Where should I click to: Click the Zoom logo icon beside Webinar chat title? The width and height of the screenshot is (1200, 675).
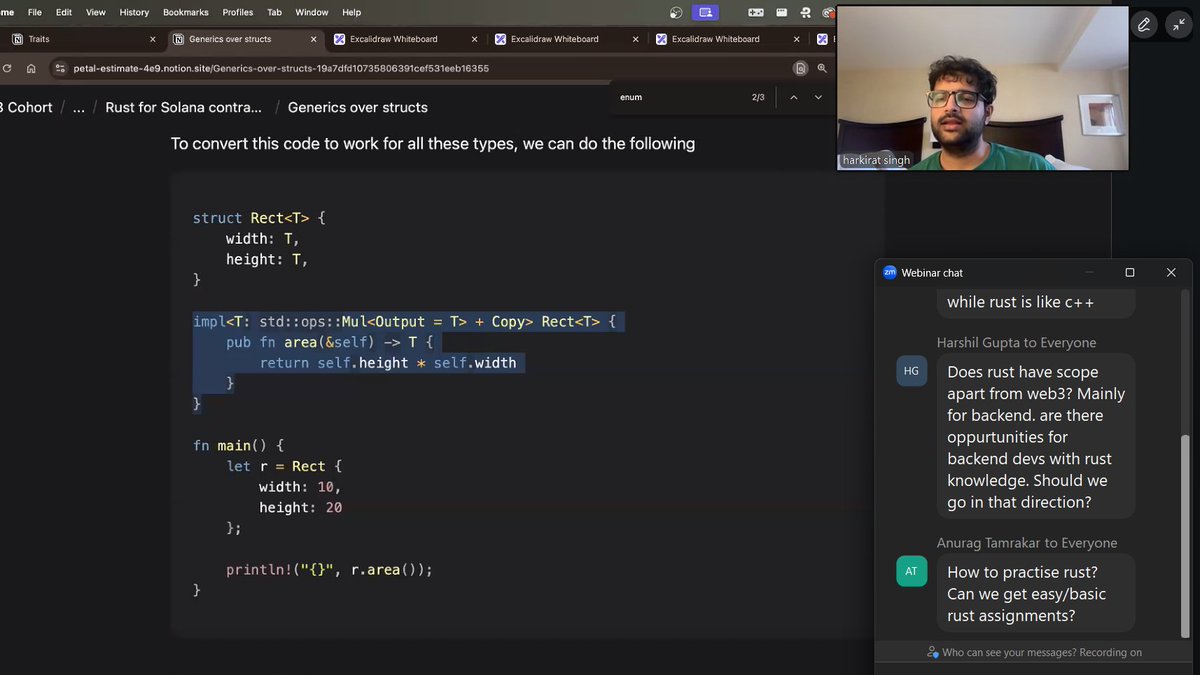[x=889, y=272]
